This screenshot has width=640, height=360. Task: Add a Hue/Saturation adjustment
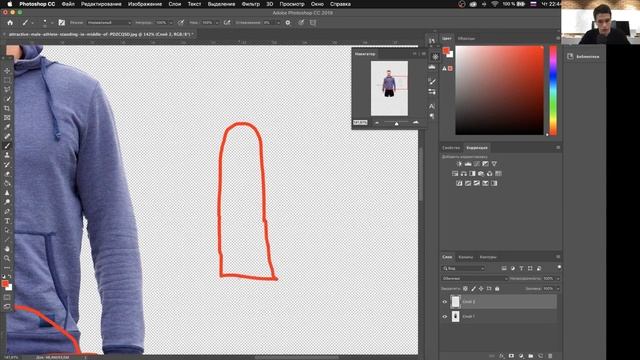point(455,173)
